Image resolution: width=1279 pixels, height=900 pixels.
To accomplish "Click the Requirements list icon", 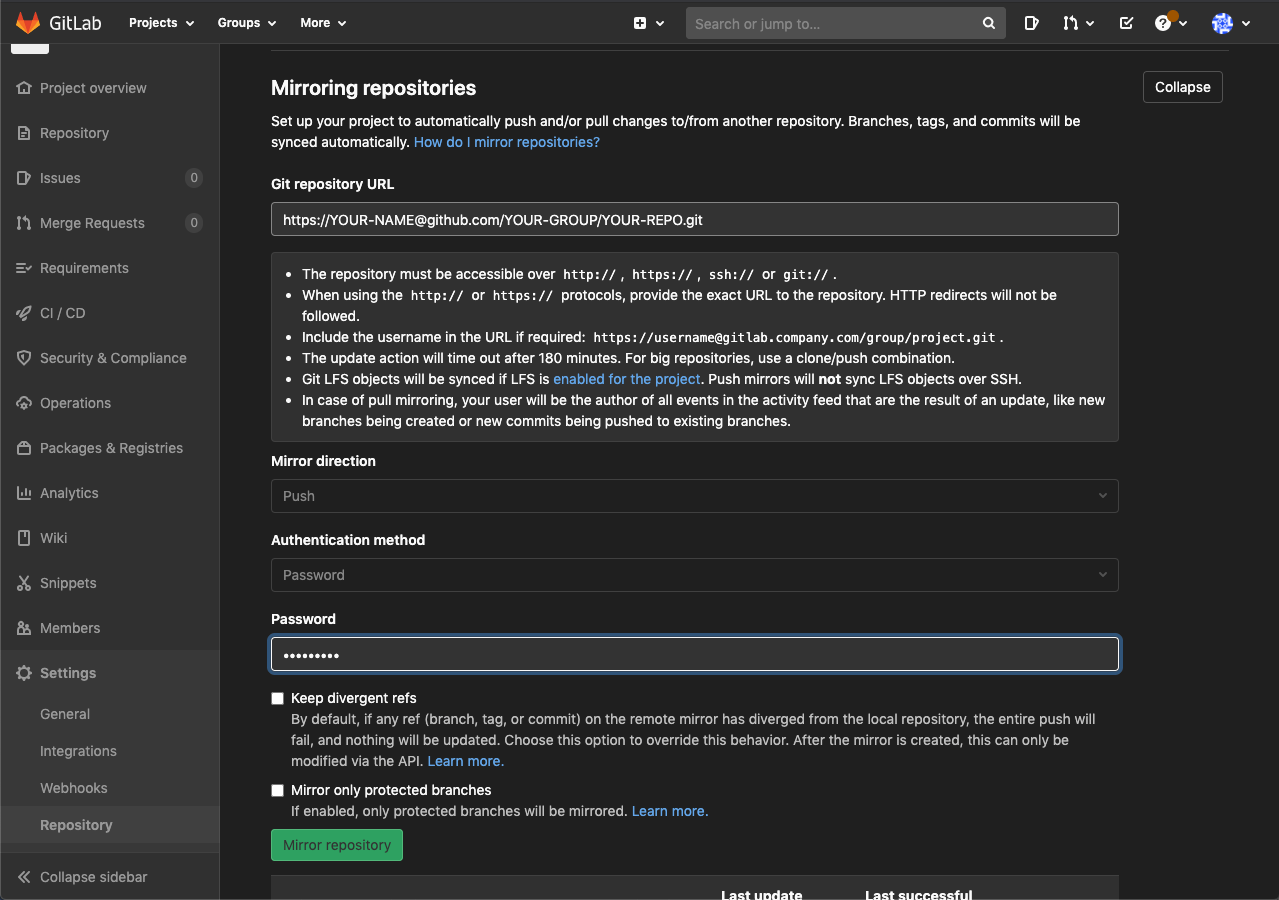I will (x=24, y=268).
